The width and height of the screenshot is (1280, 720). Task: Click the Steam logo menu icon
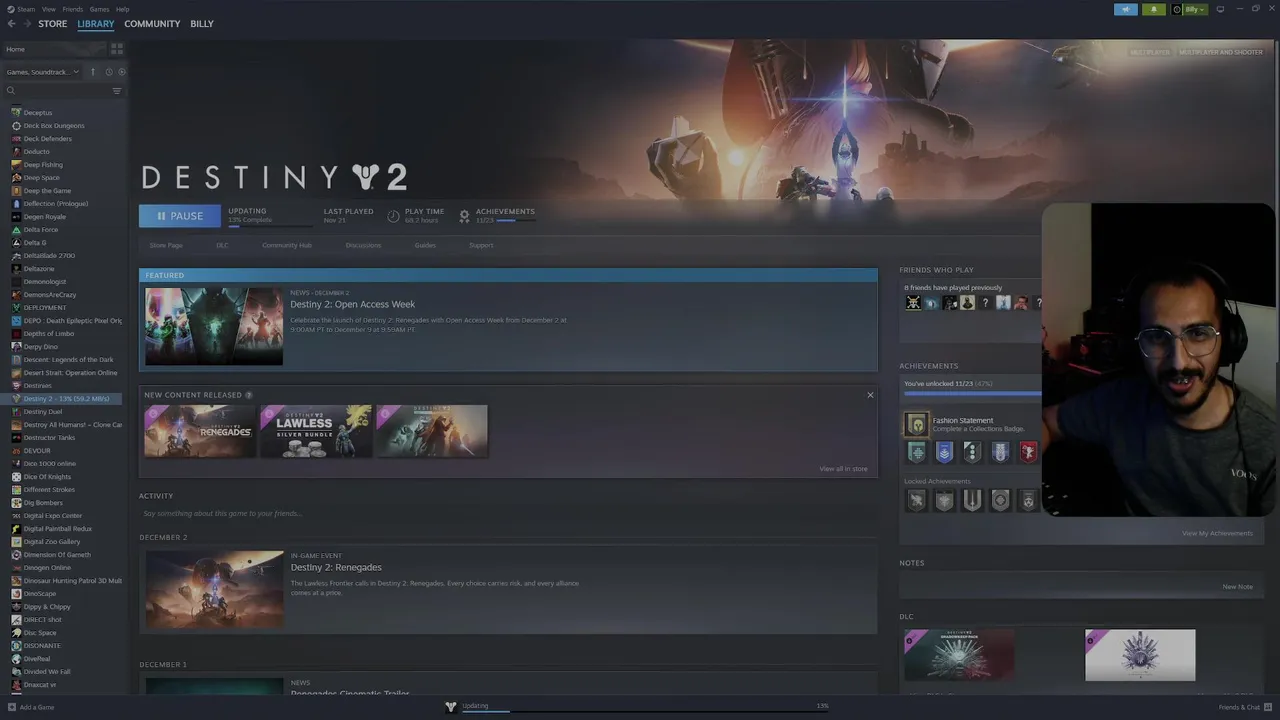[x=10, y=9]
